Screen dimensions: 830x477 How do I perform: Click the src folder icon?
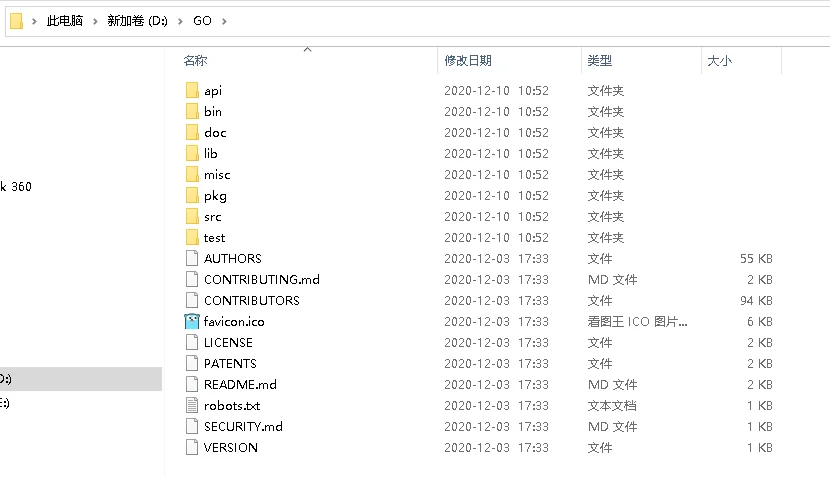[x=192, y=217]
